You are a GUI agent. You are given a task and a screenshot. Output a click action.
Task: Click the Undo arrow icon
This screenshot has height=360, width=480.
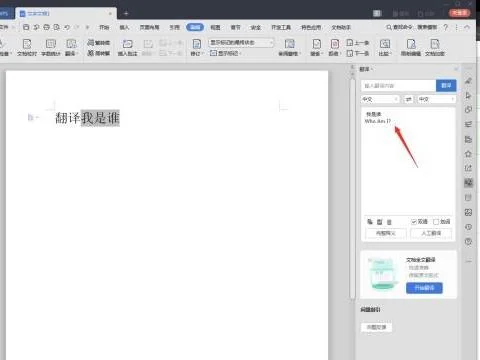tap(67, 27)
